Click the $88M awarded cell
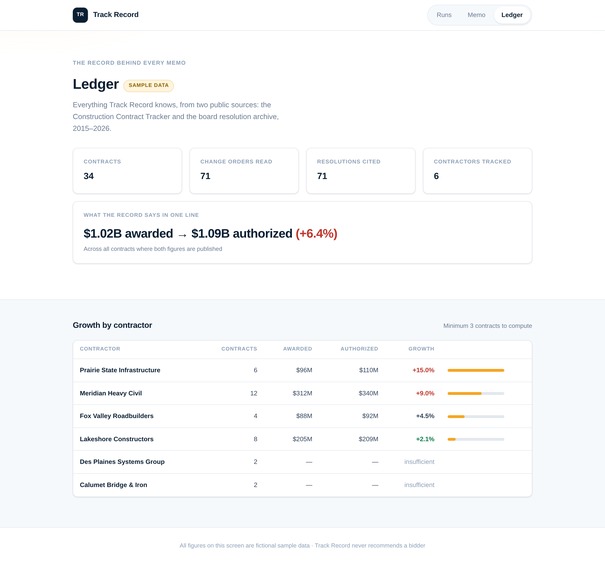 point(304,416)
